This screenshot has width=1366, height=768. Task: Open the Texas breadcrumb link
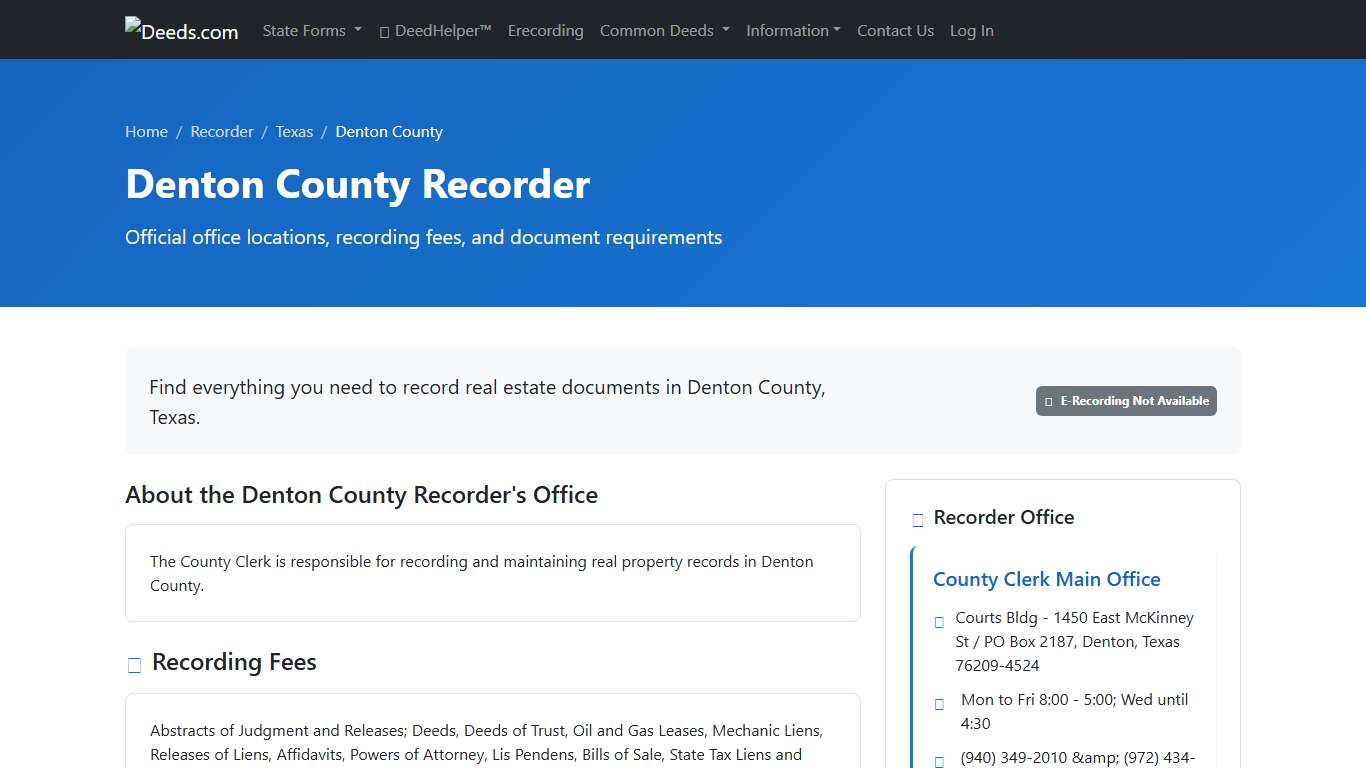tap(294, 131)
